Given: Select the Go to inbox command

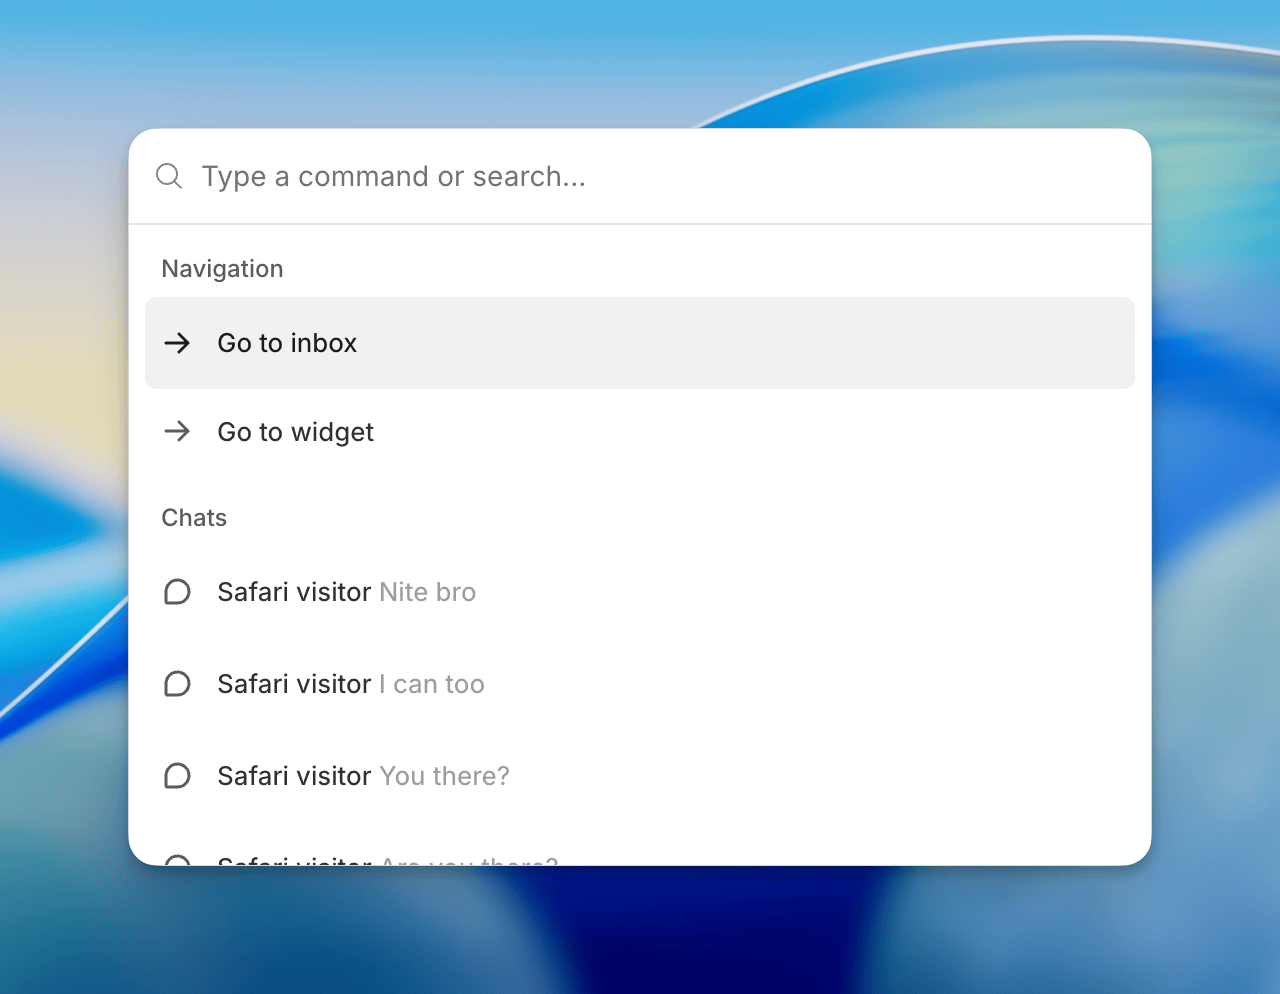Looking at the screenshot, I should tap(640, 343).
